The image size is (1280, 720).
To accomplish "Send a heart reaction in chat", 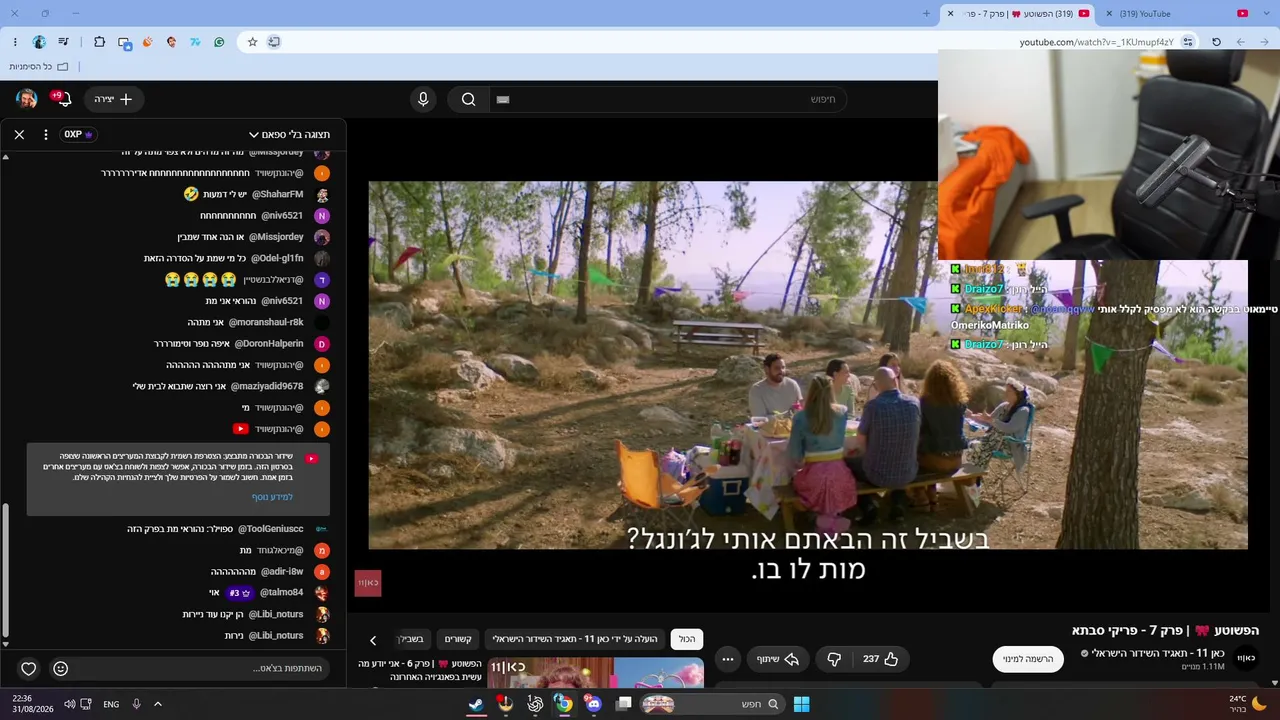I will 29,668.
